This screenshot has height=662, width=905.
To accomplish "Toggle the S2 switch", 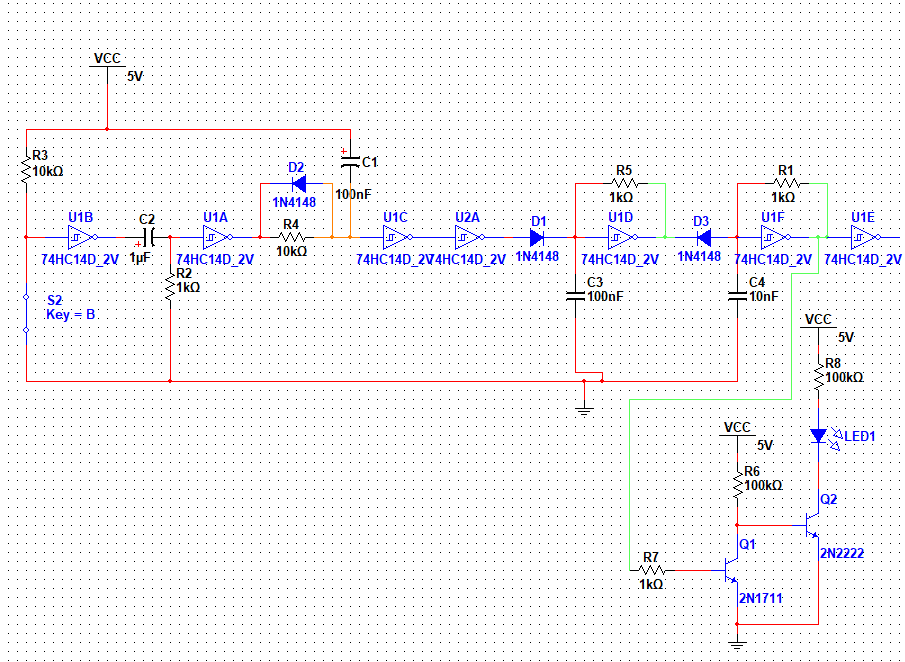I will pyautogui.click(x=27, y=313).
